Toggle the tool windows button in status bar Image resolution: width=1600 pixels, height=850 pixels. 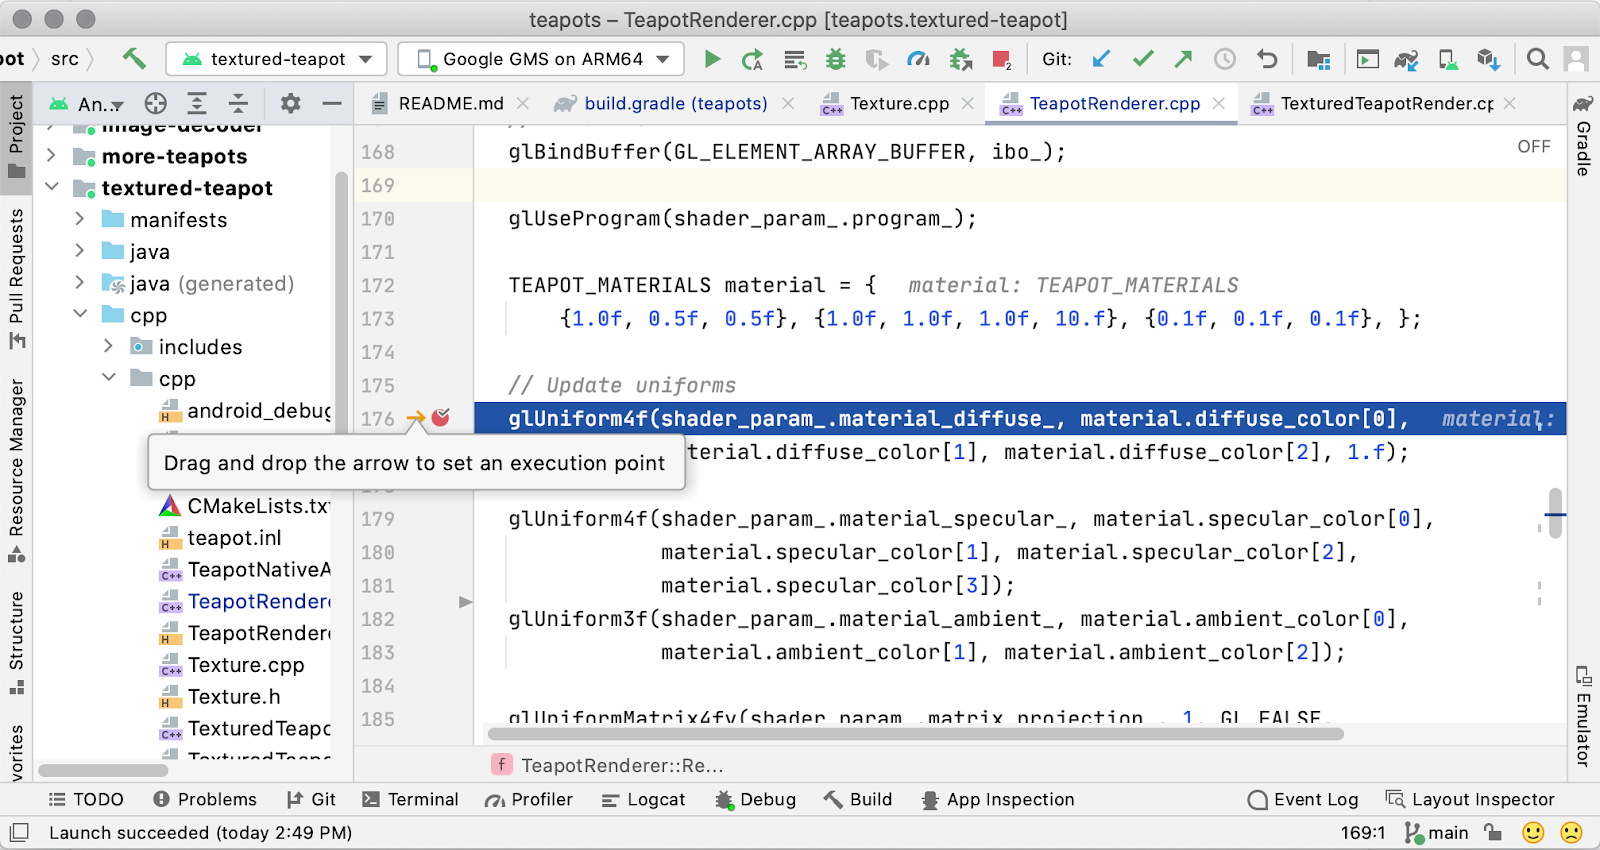[19, 832]
